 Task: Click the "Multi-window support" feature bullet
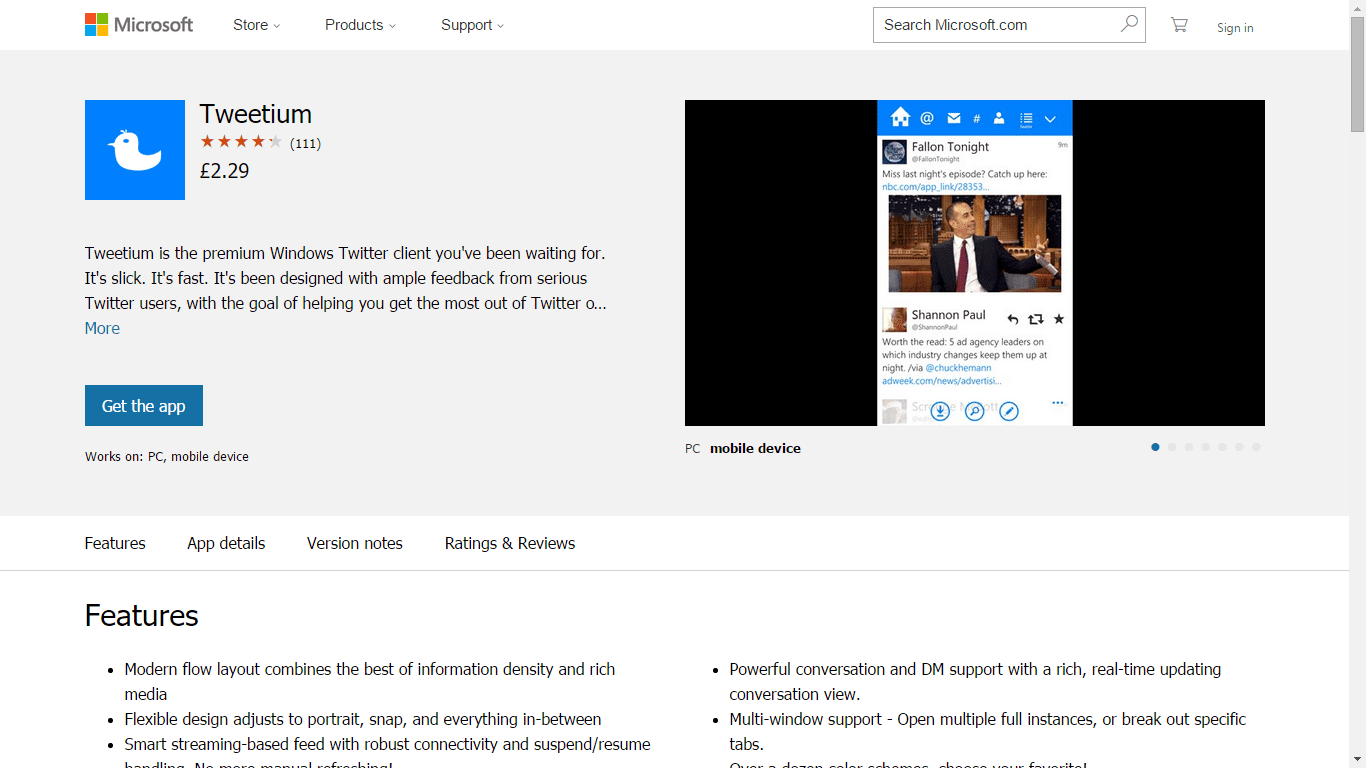point(988,731)
